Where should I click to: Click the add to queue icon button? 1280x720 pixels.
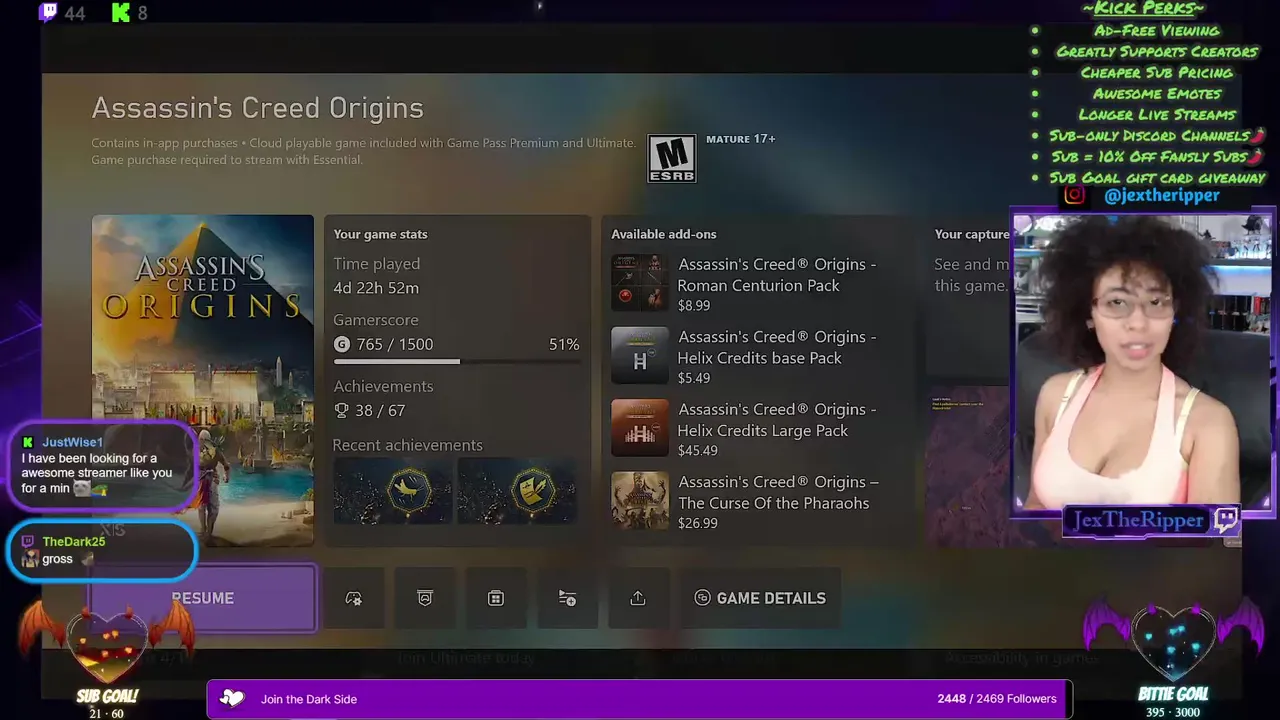[567, 598]
